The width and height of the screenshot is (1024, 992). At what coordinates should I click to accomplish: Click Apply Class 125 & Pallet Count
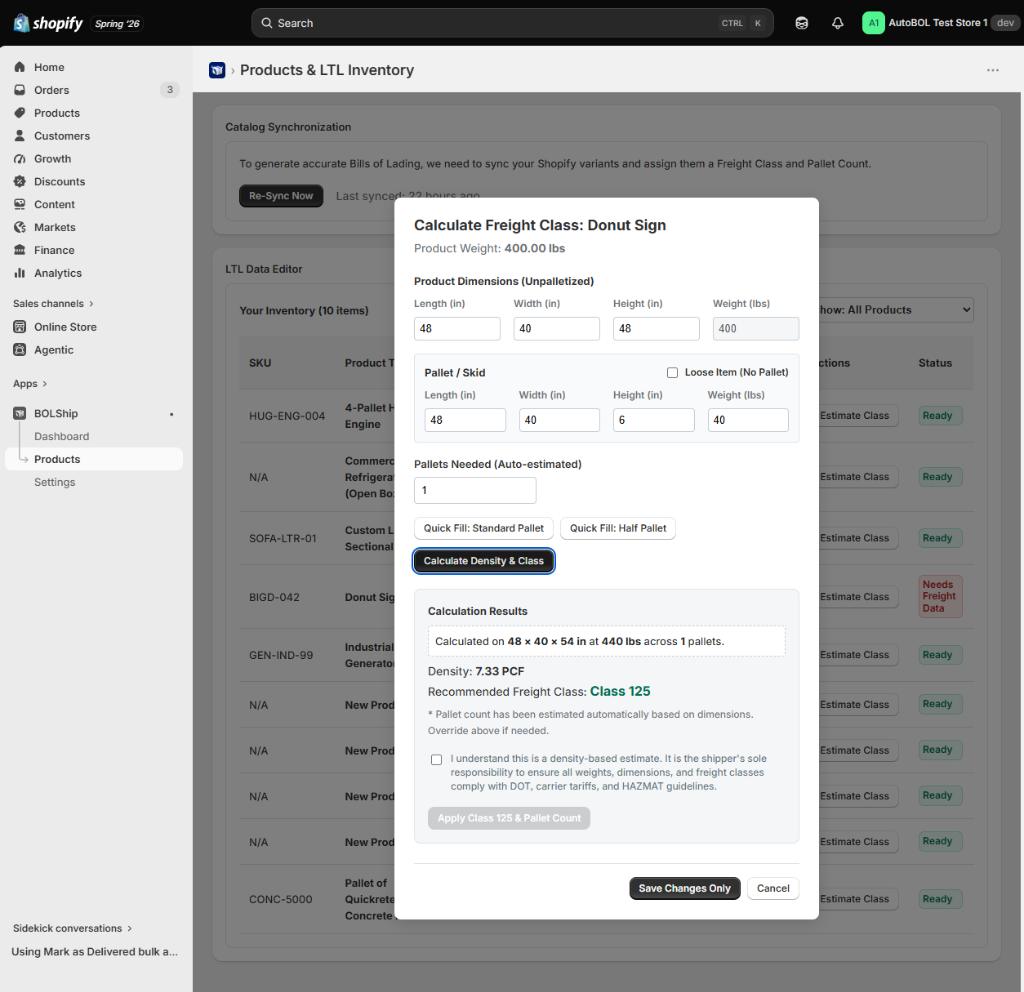tap(509, 818)
